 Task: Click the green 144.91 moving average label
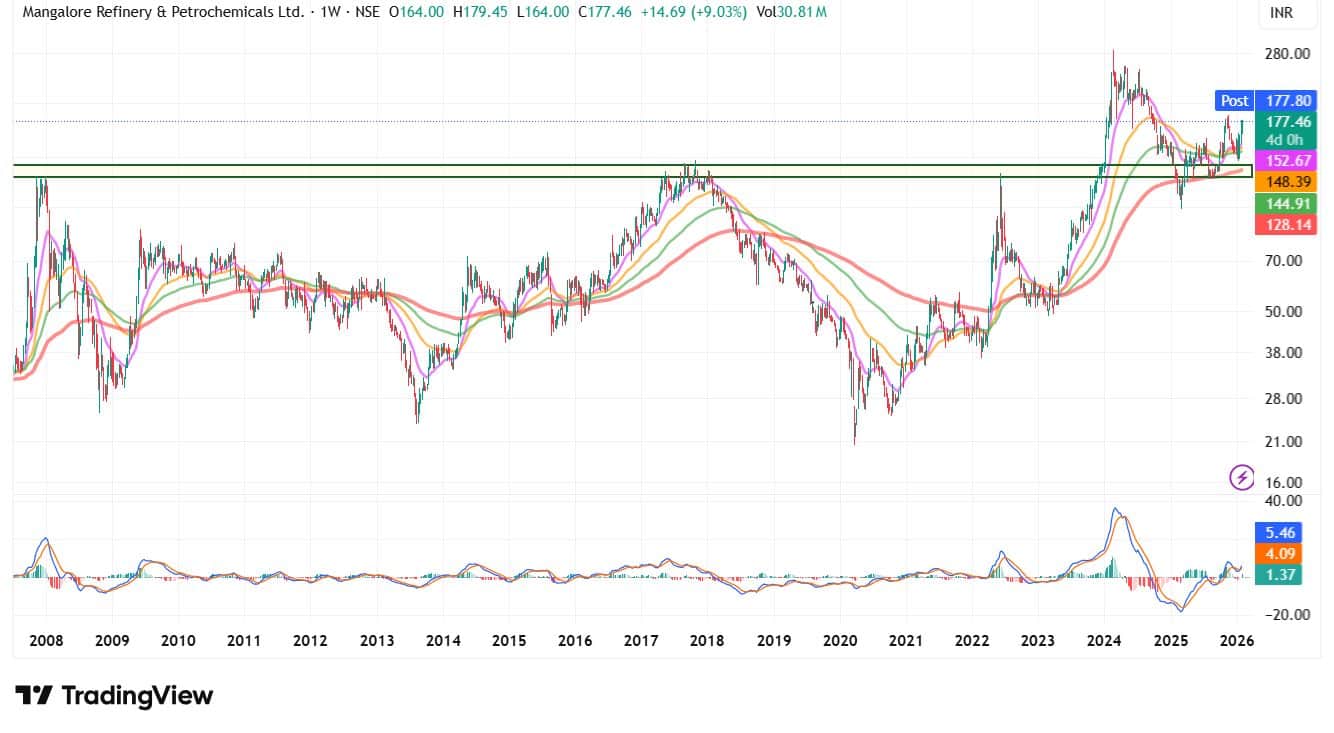[1287, 203]
